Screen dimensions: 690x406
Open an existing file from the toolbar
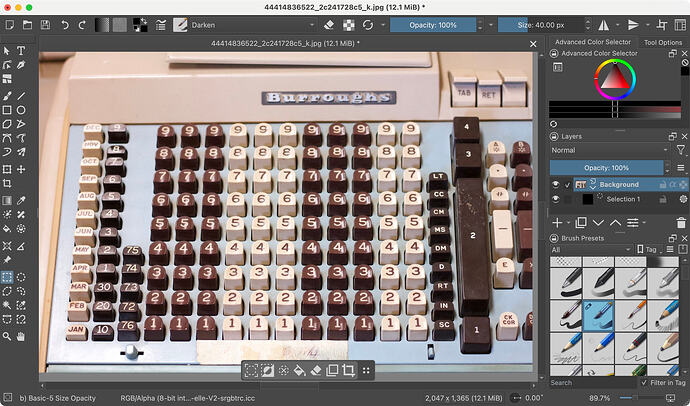pyautogui.click(x=27, y=25)
